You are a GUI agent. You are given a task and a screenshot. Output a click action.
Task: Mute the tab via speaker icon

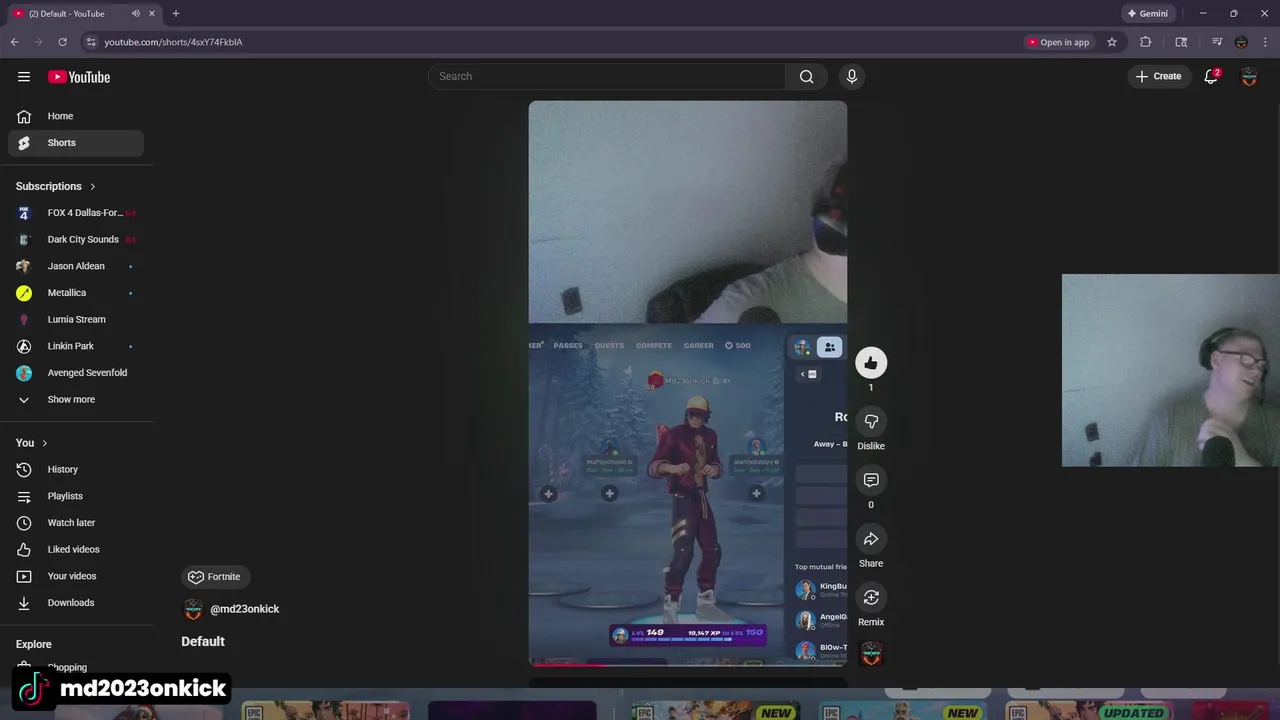coord(135,14)
